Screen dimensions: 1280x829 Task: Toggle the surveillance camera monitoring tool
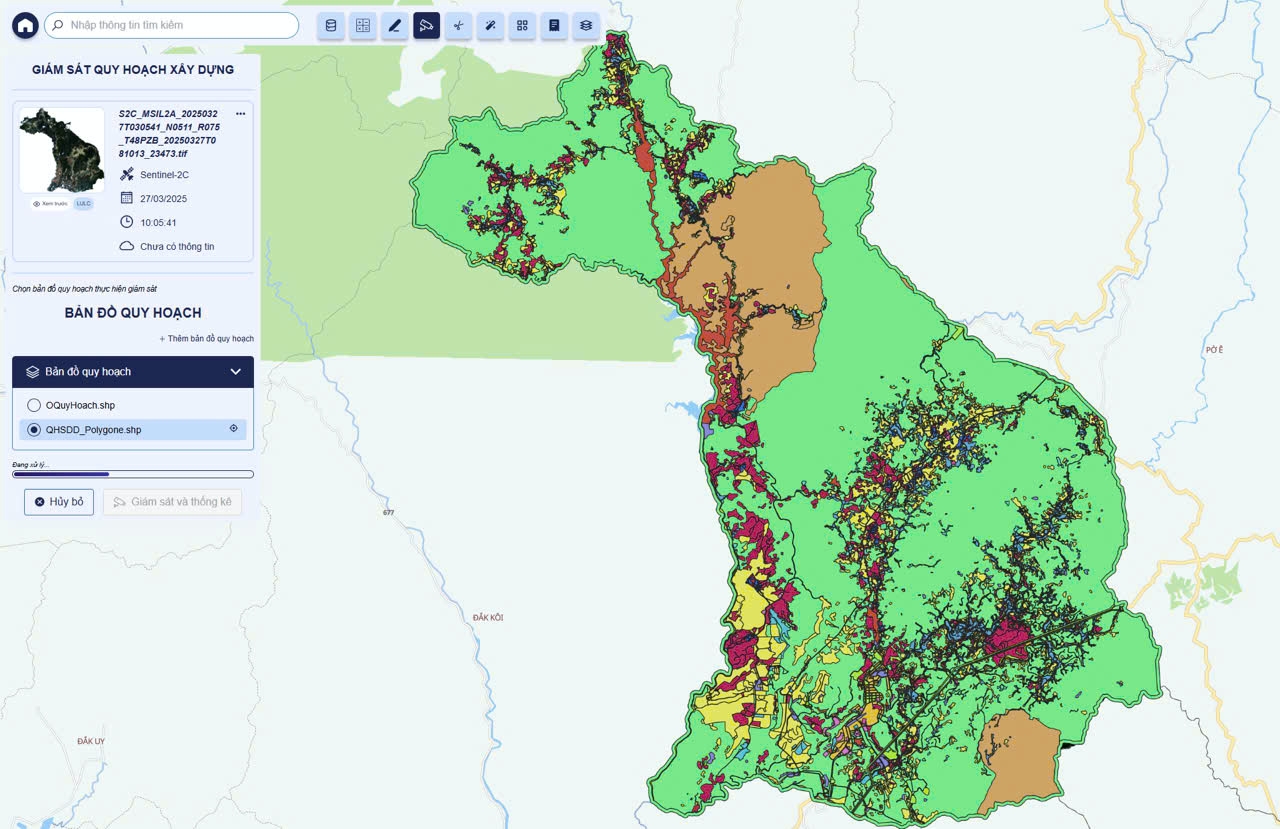point(427,26)
